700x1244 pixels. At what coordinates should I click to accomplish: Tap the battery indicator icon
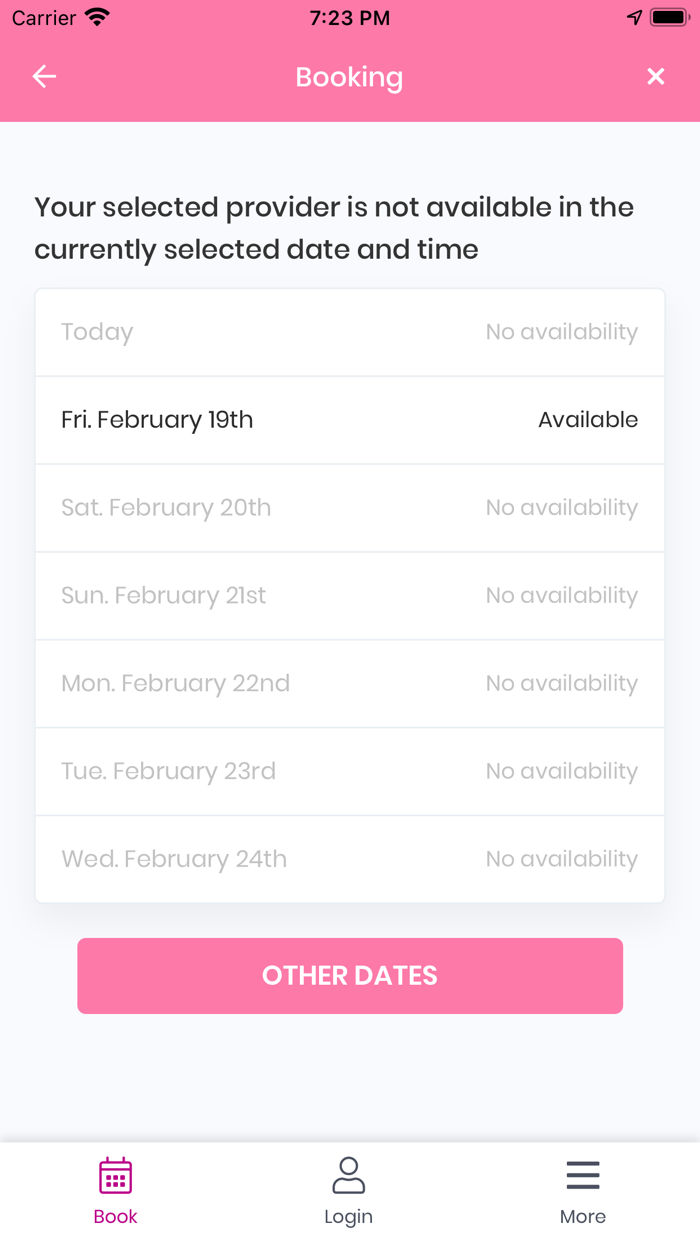(667, 18)
